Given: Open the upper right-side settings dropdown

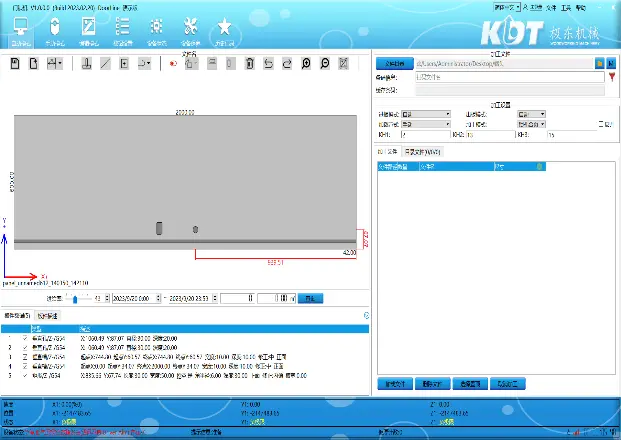Looking at the screenshot, I should [x=531, y=114].
